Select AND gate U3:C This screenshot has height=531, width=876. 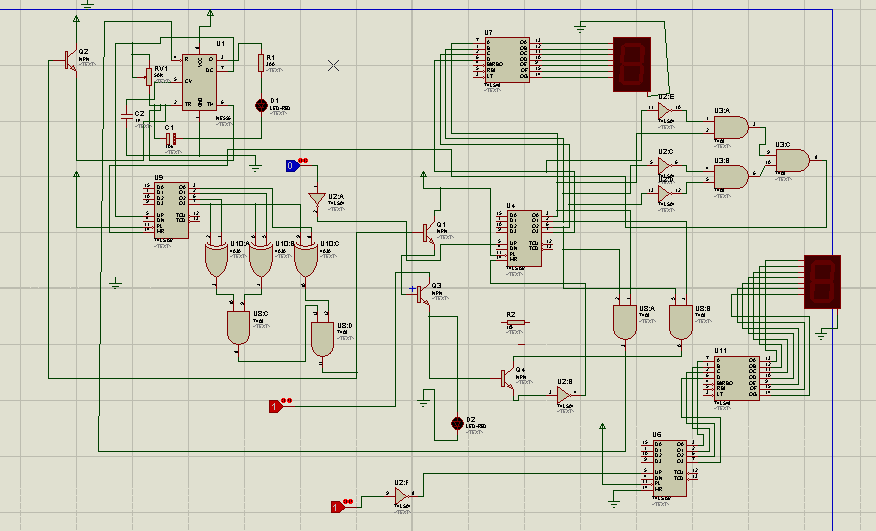point(793,160)
